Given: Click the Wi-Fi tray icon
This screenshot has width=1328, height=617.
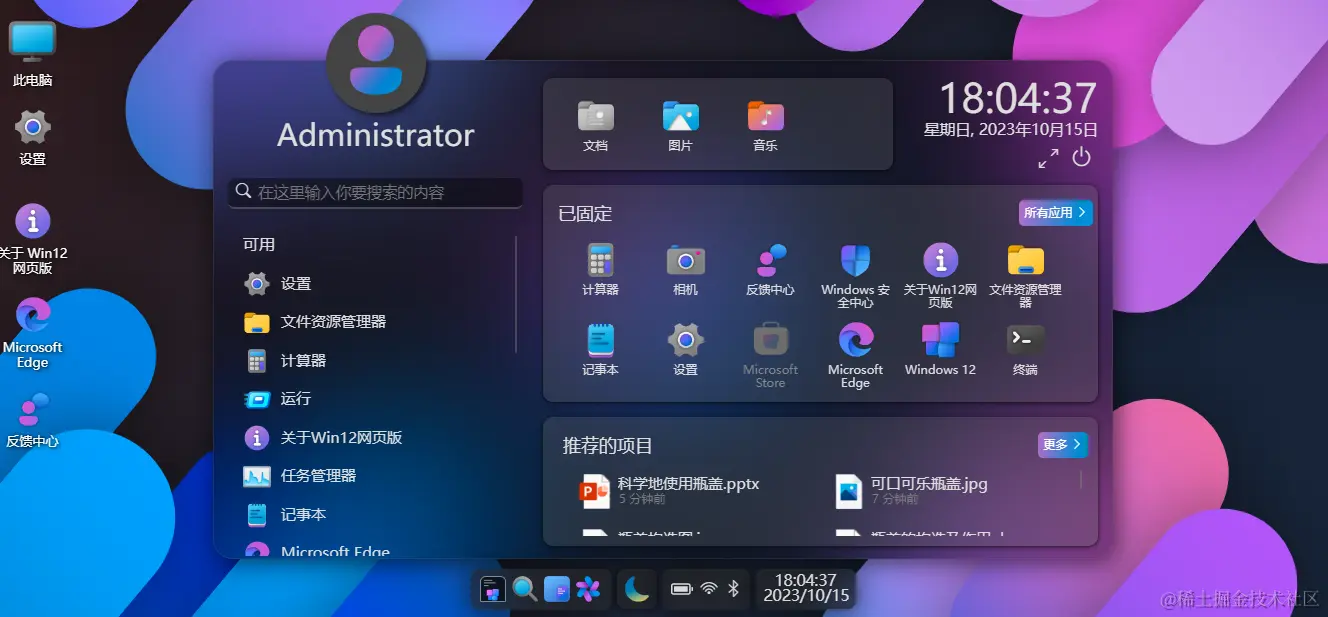Looking at the screenshot, I should pyautogui.click(x=709, y=589).
